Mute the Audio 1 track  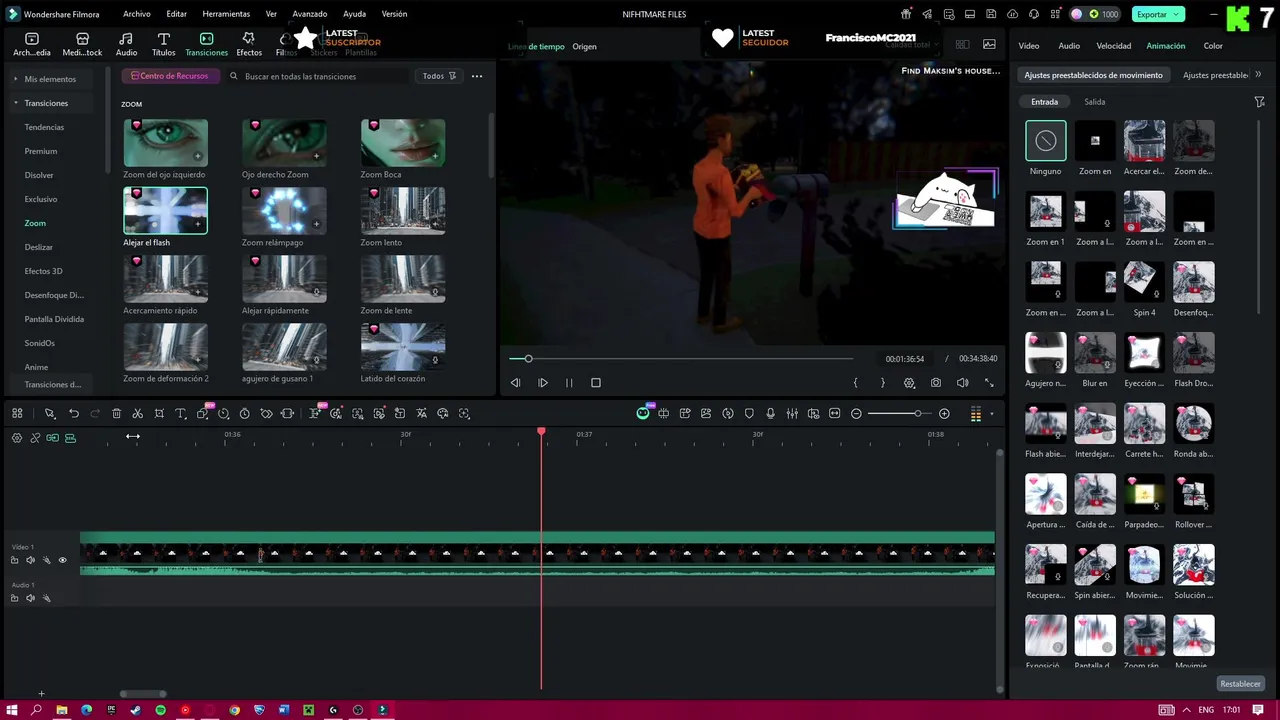(x=30, y=598)
